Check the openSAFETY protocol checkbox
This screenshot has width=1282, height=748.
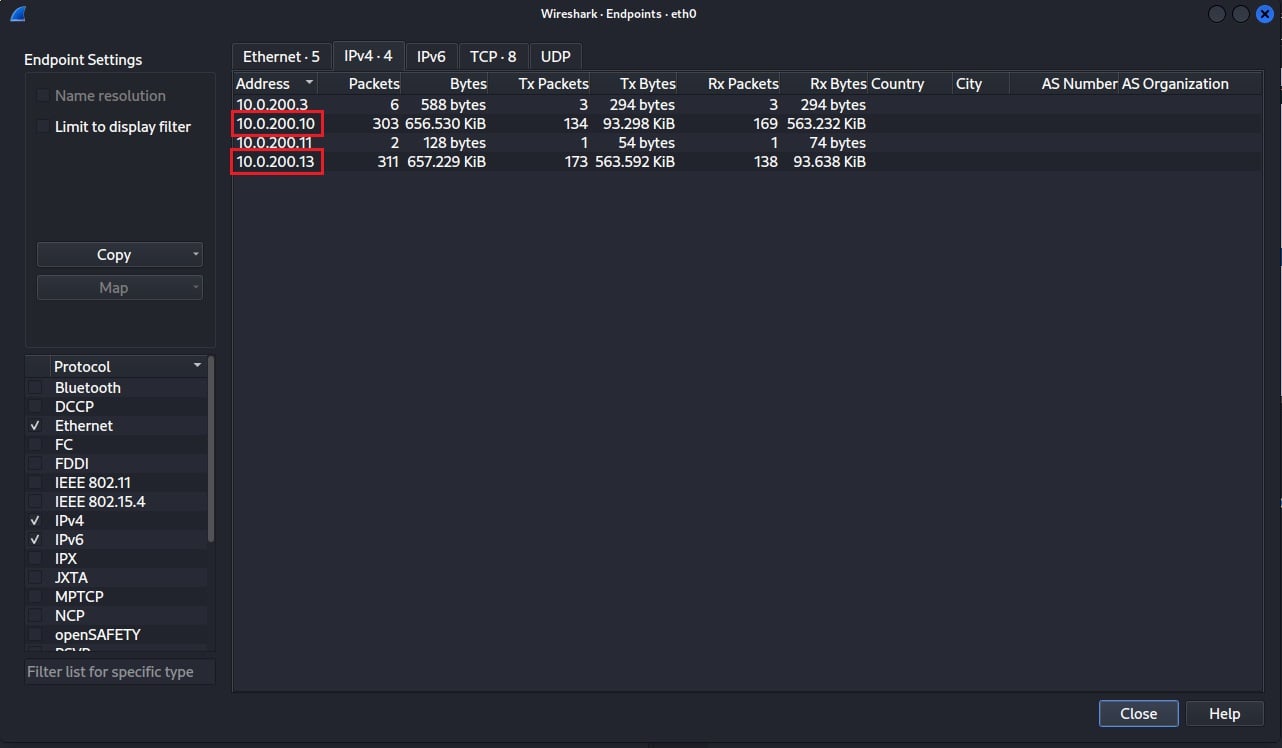(35, 635)
